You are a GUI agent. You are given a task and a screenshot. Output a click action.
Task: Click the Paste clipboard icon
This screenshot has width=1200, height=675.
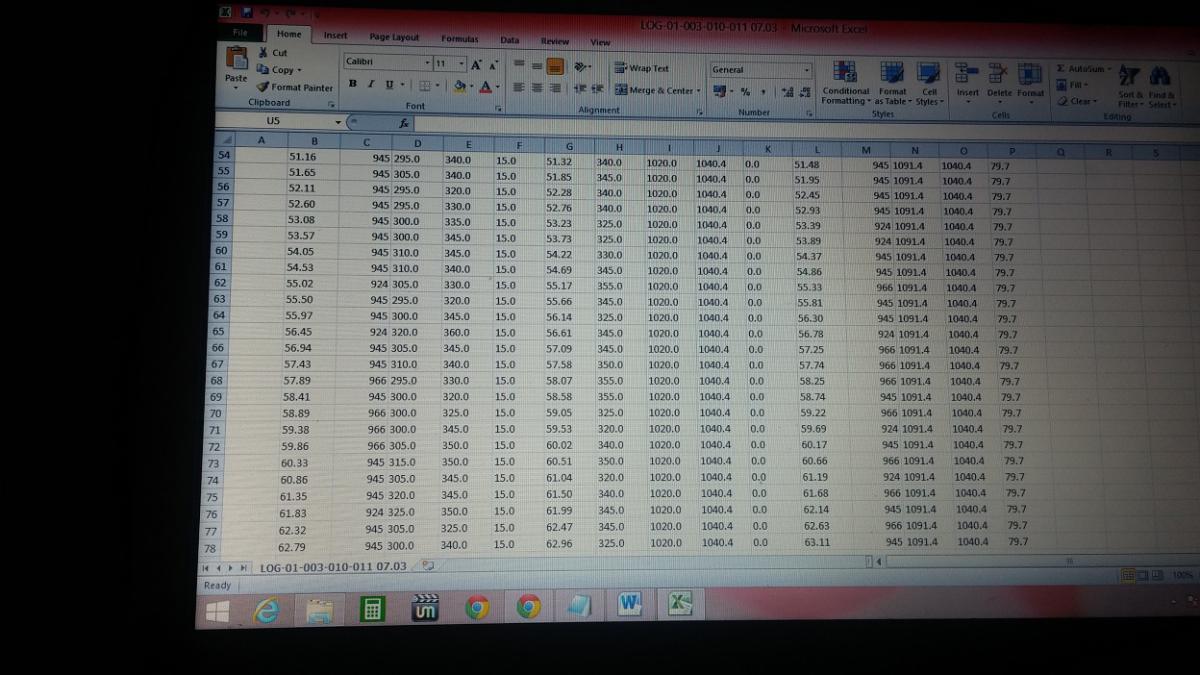click(x=236, y=61)
